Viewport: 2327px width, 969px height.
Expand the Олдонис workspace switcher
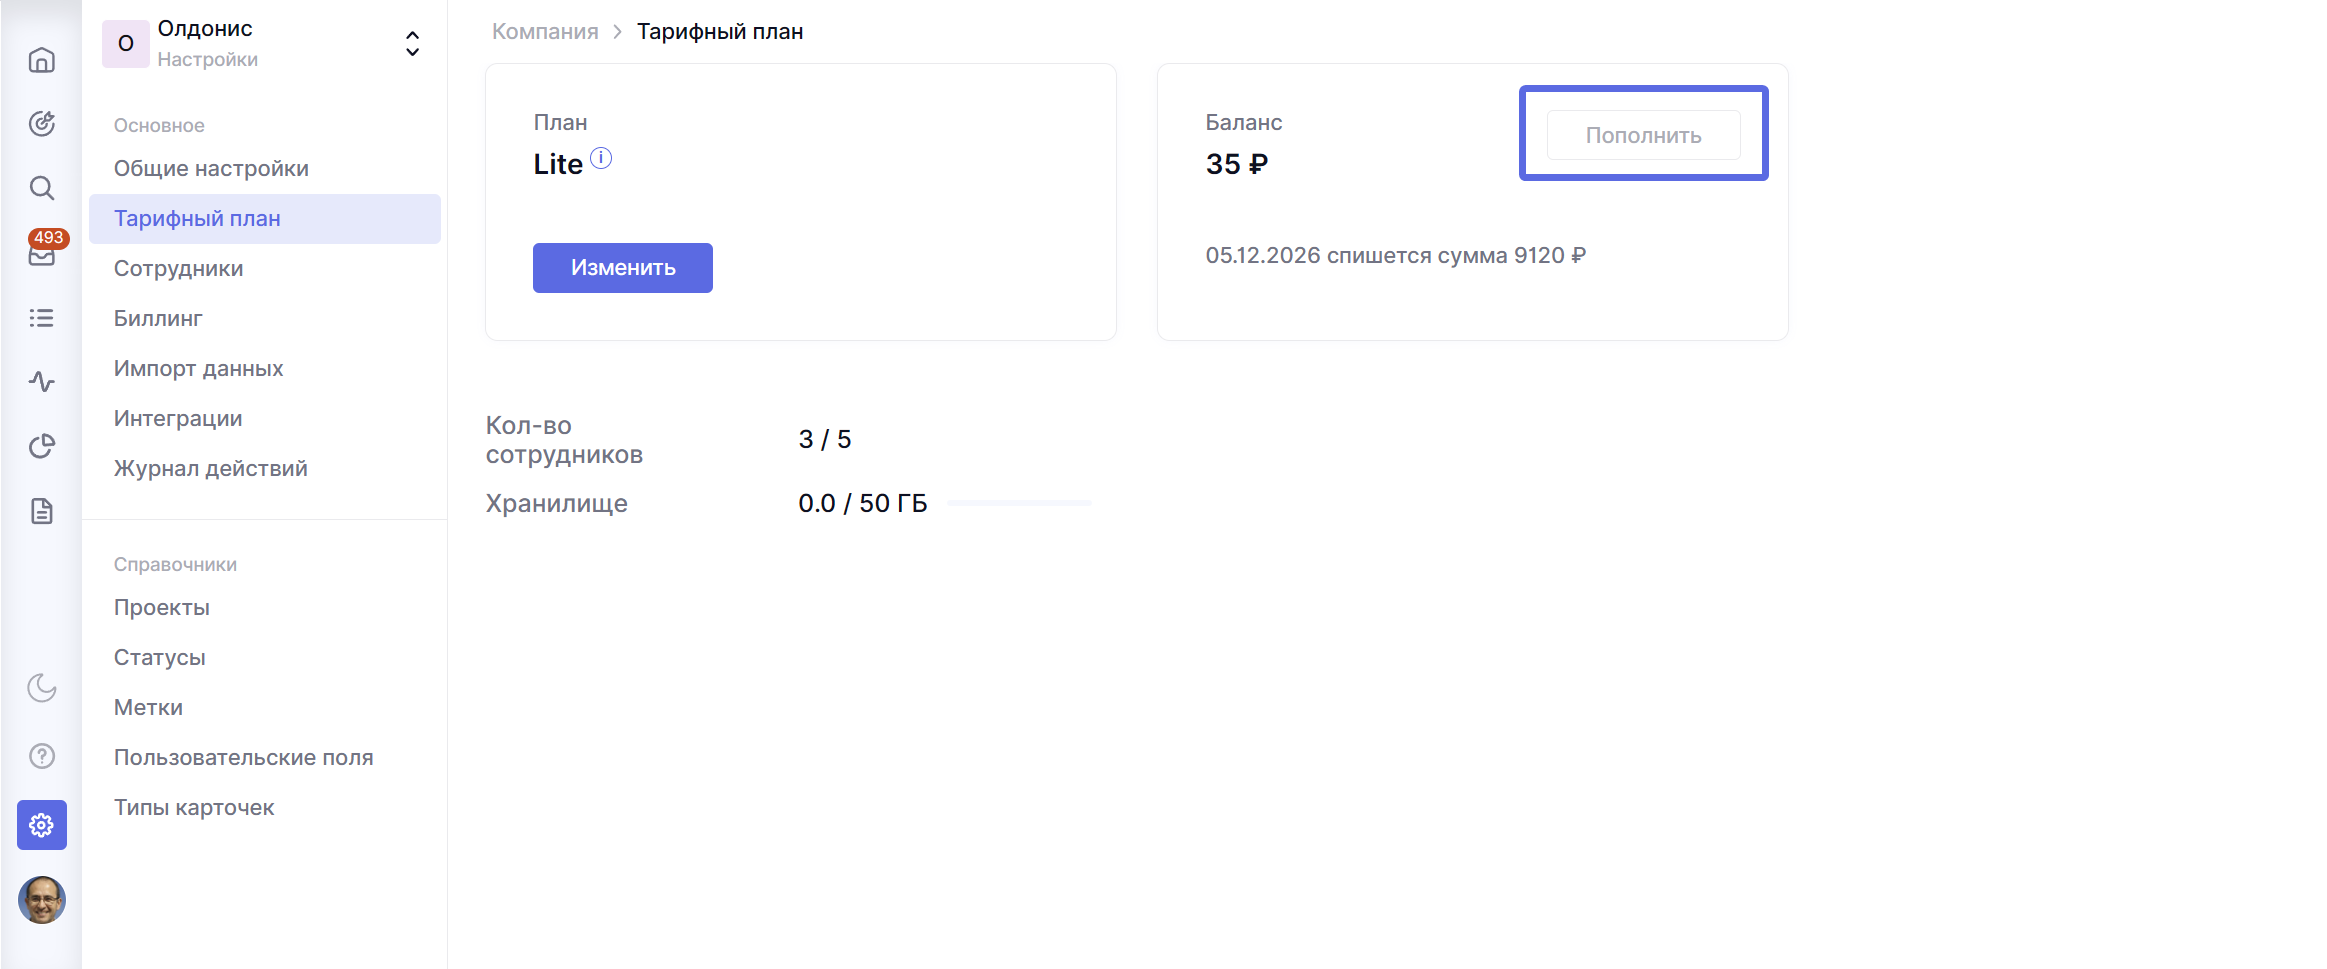(x=412, y=44)
